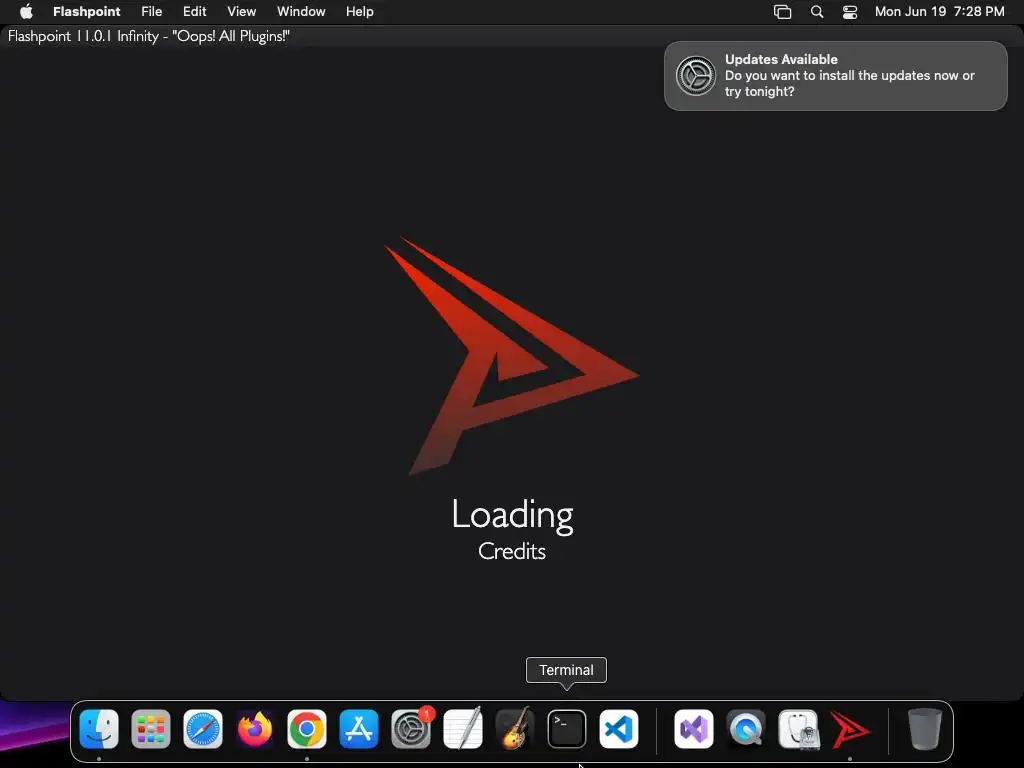The image size is (1024, 768).
Task: Open Spotlight search in the menu bar
Action: [x=816, y=11]
